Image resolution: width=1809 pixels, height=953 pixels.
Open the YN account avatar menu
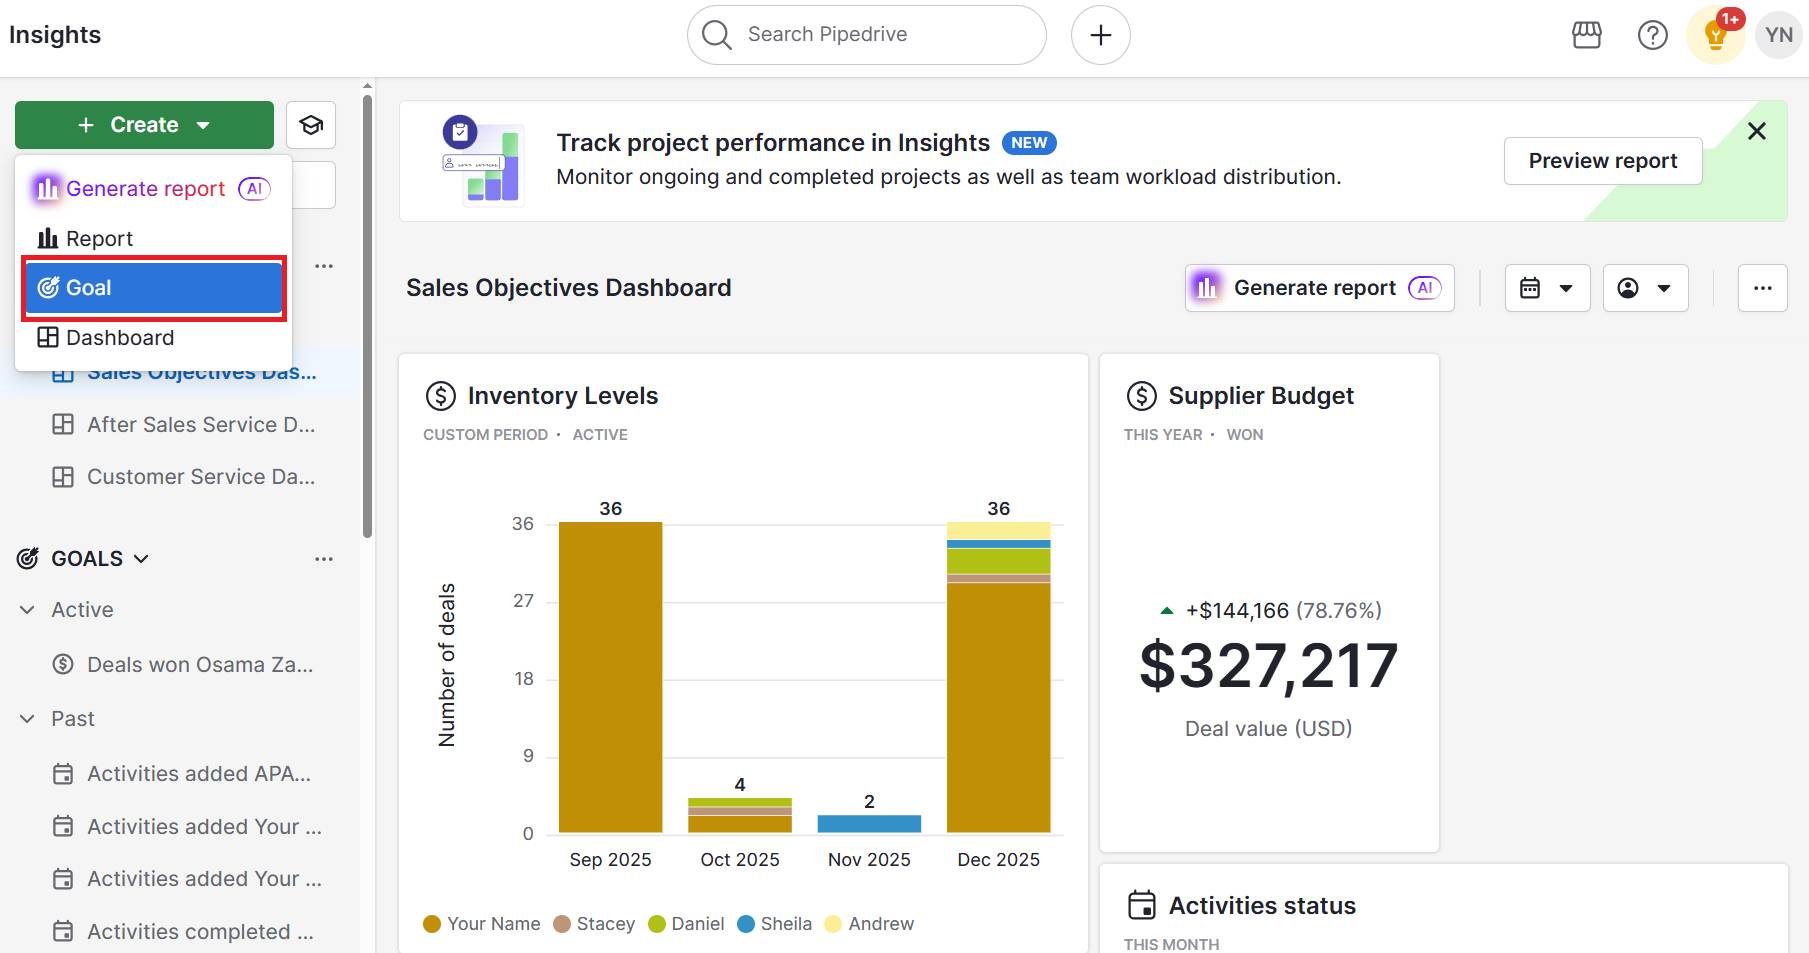[x=1778, y=35]
